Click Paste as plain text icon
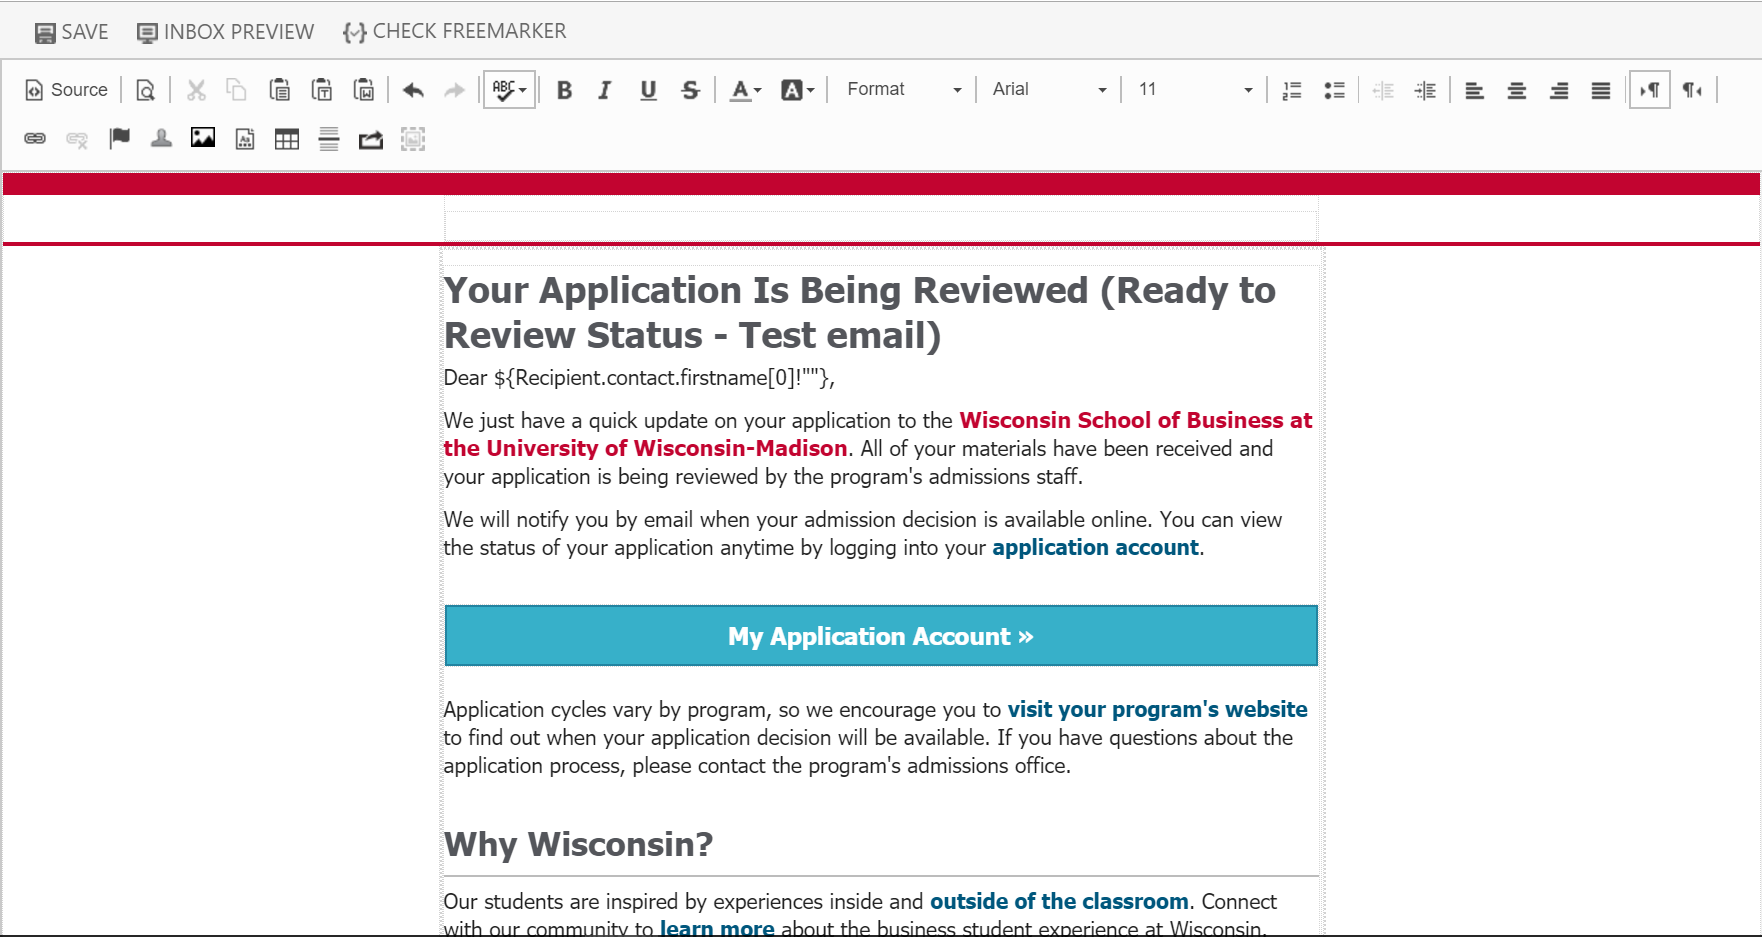 point(322,90)
